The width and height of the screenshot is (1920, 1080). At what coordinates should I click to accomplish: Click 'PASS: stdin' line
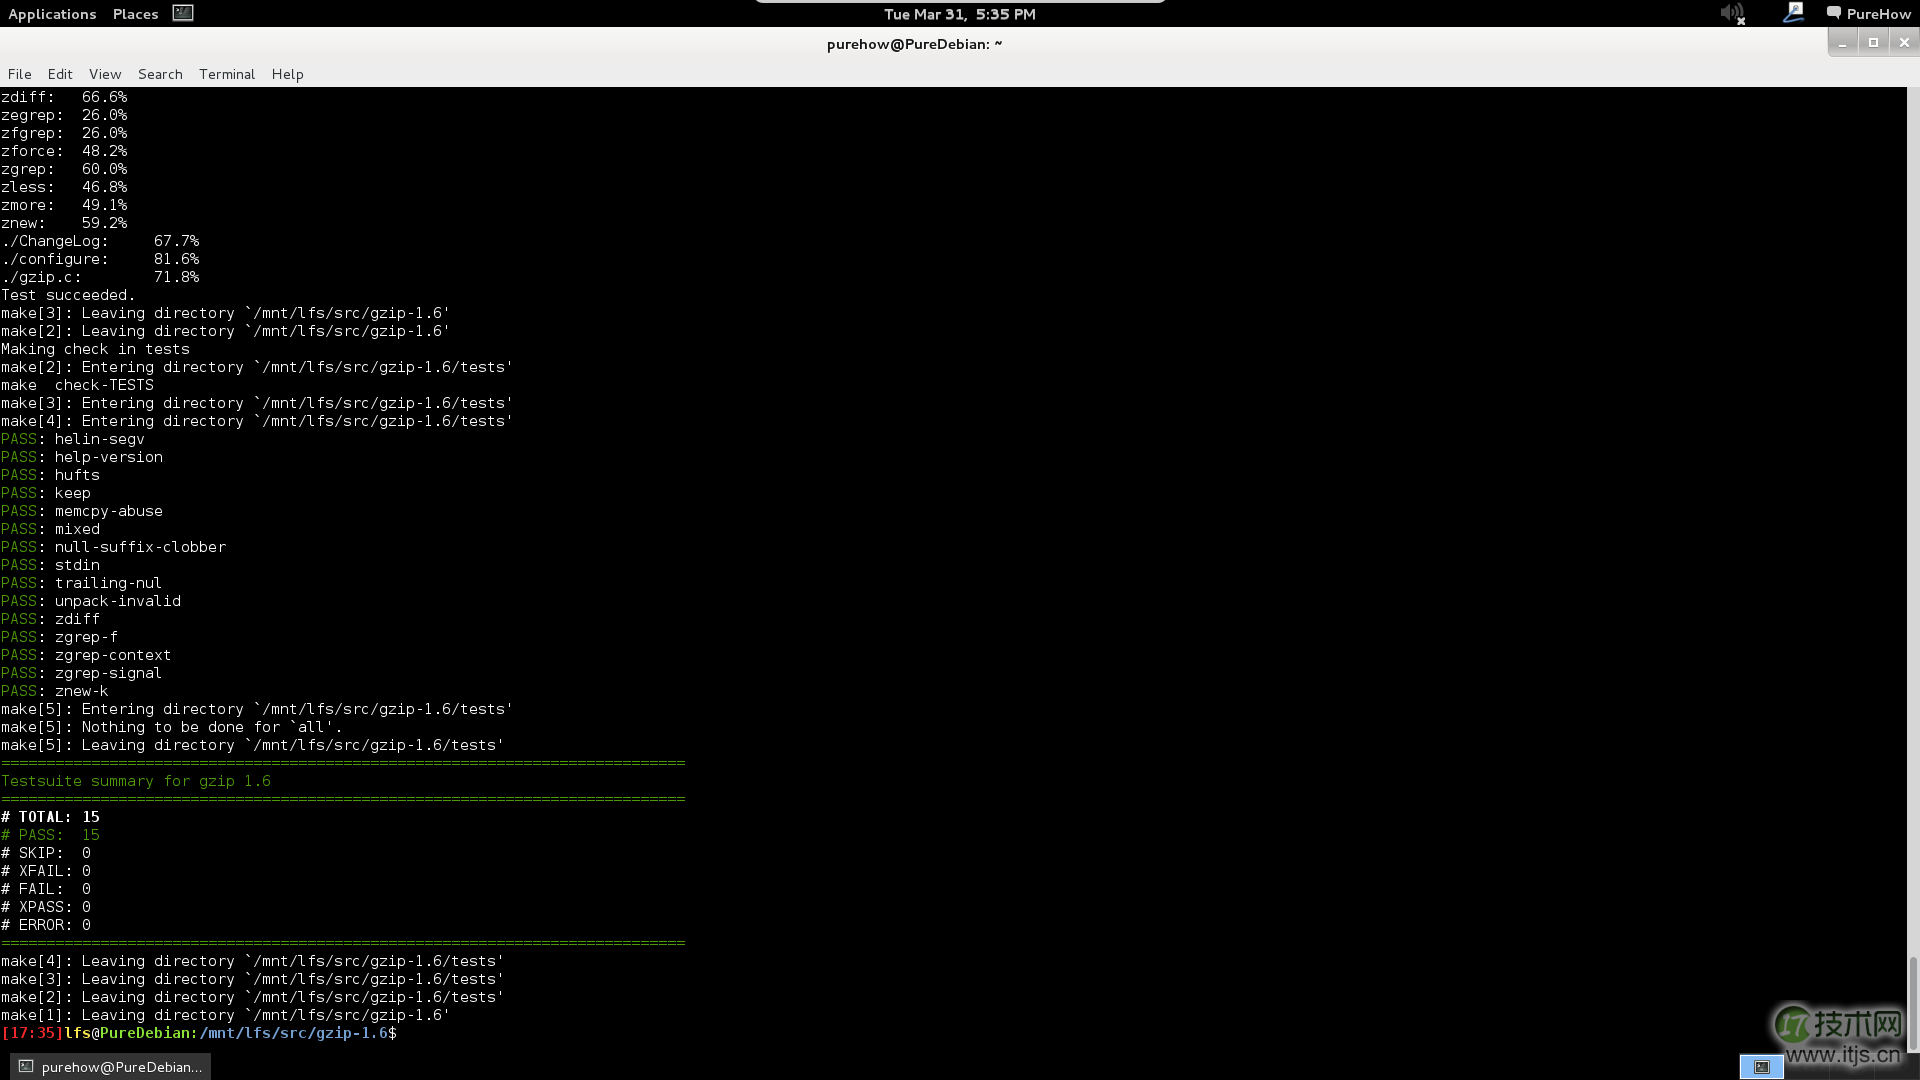[50, 565]
